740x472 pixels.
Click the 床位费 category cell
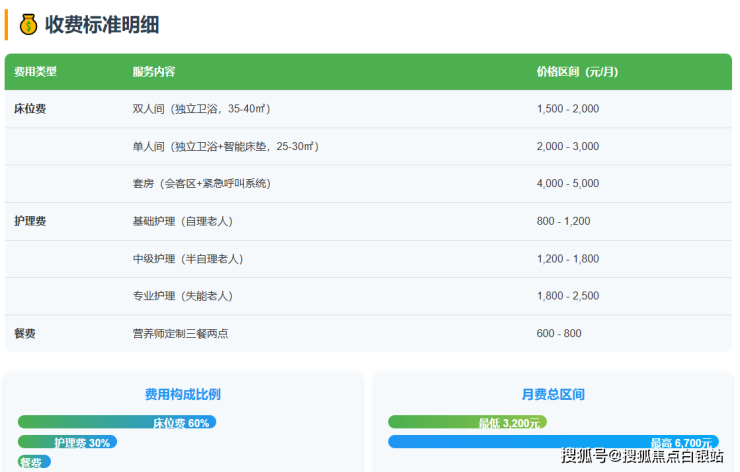30,109
